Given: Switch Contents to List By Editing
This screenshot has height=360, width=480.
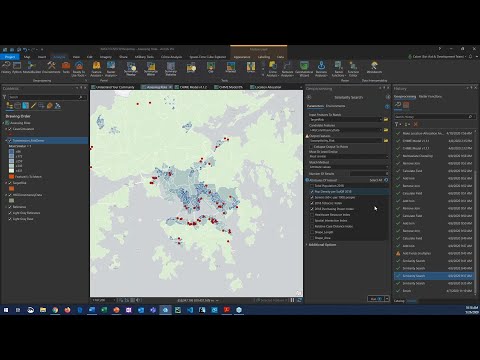Looking at the screenshot, I should coord(33,106).
